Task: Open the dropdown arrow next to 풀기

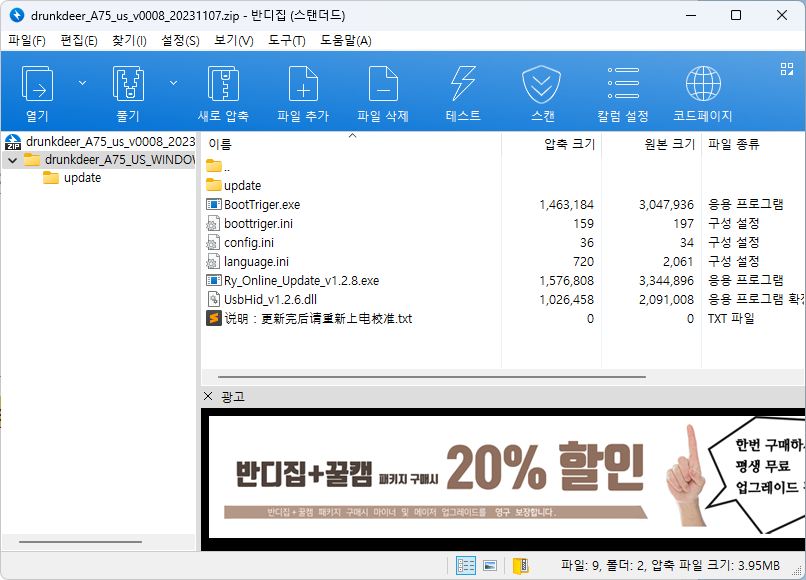Action: click(174, 83)
